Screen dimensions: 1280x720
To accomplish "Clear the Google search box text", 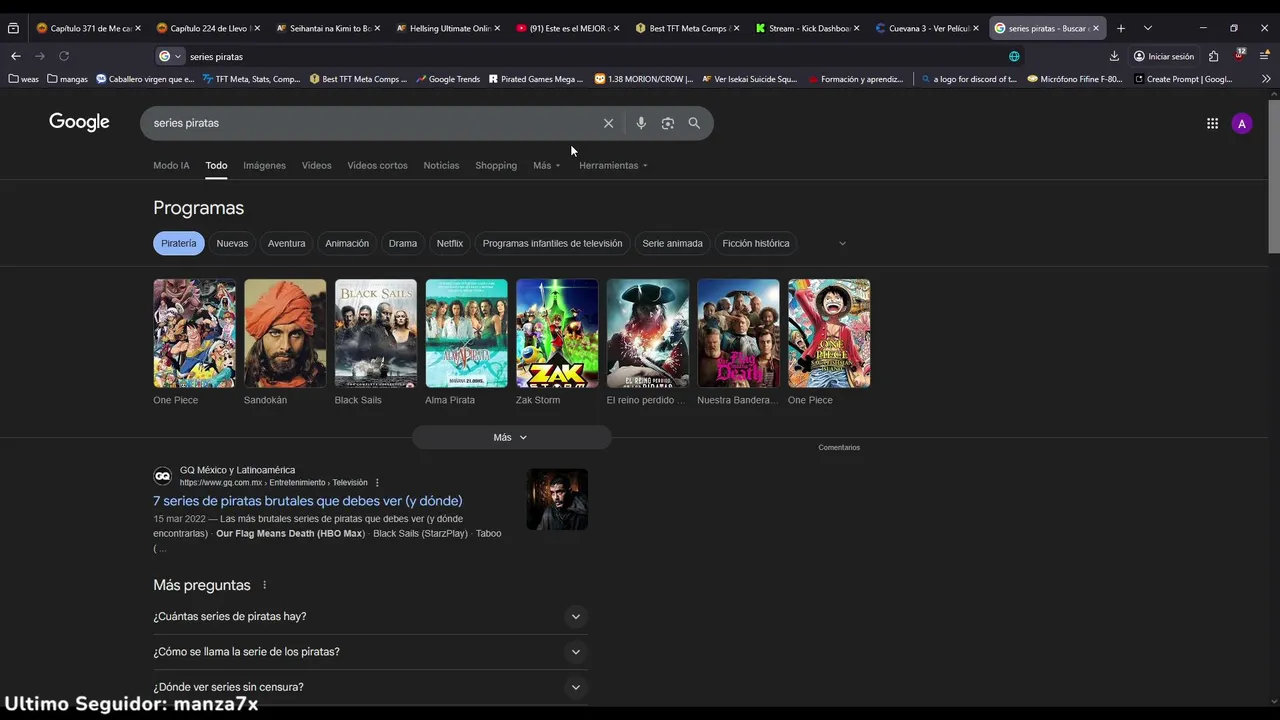I will pyautogui.click(x=608, y=123).
